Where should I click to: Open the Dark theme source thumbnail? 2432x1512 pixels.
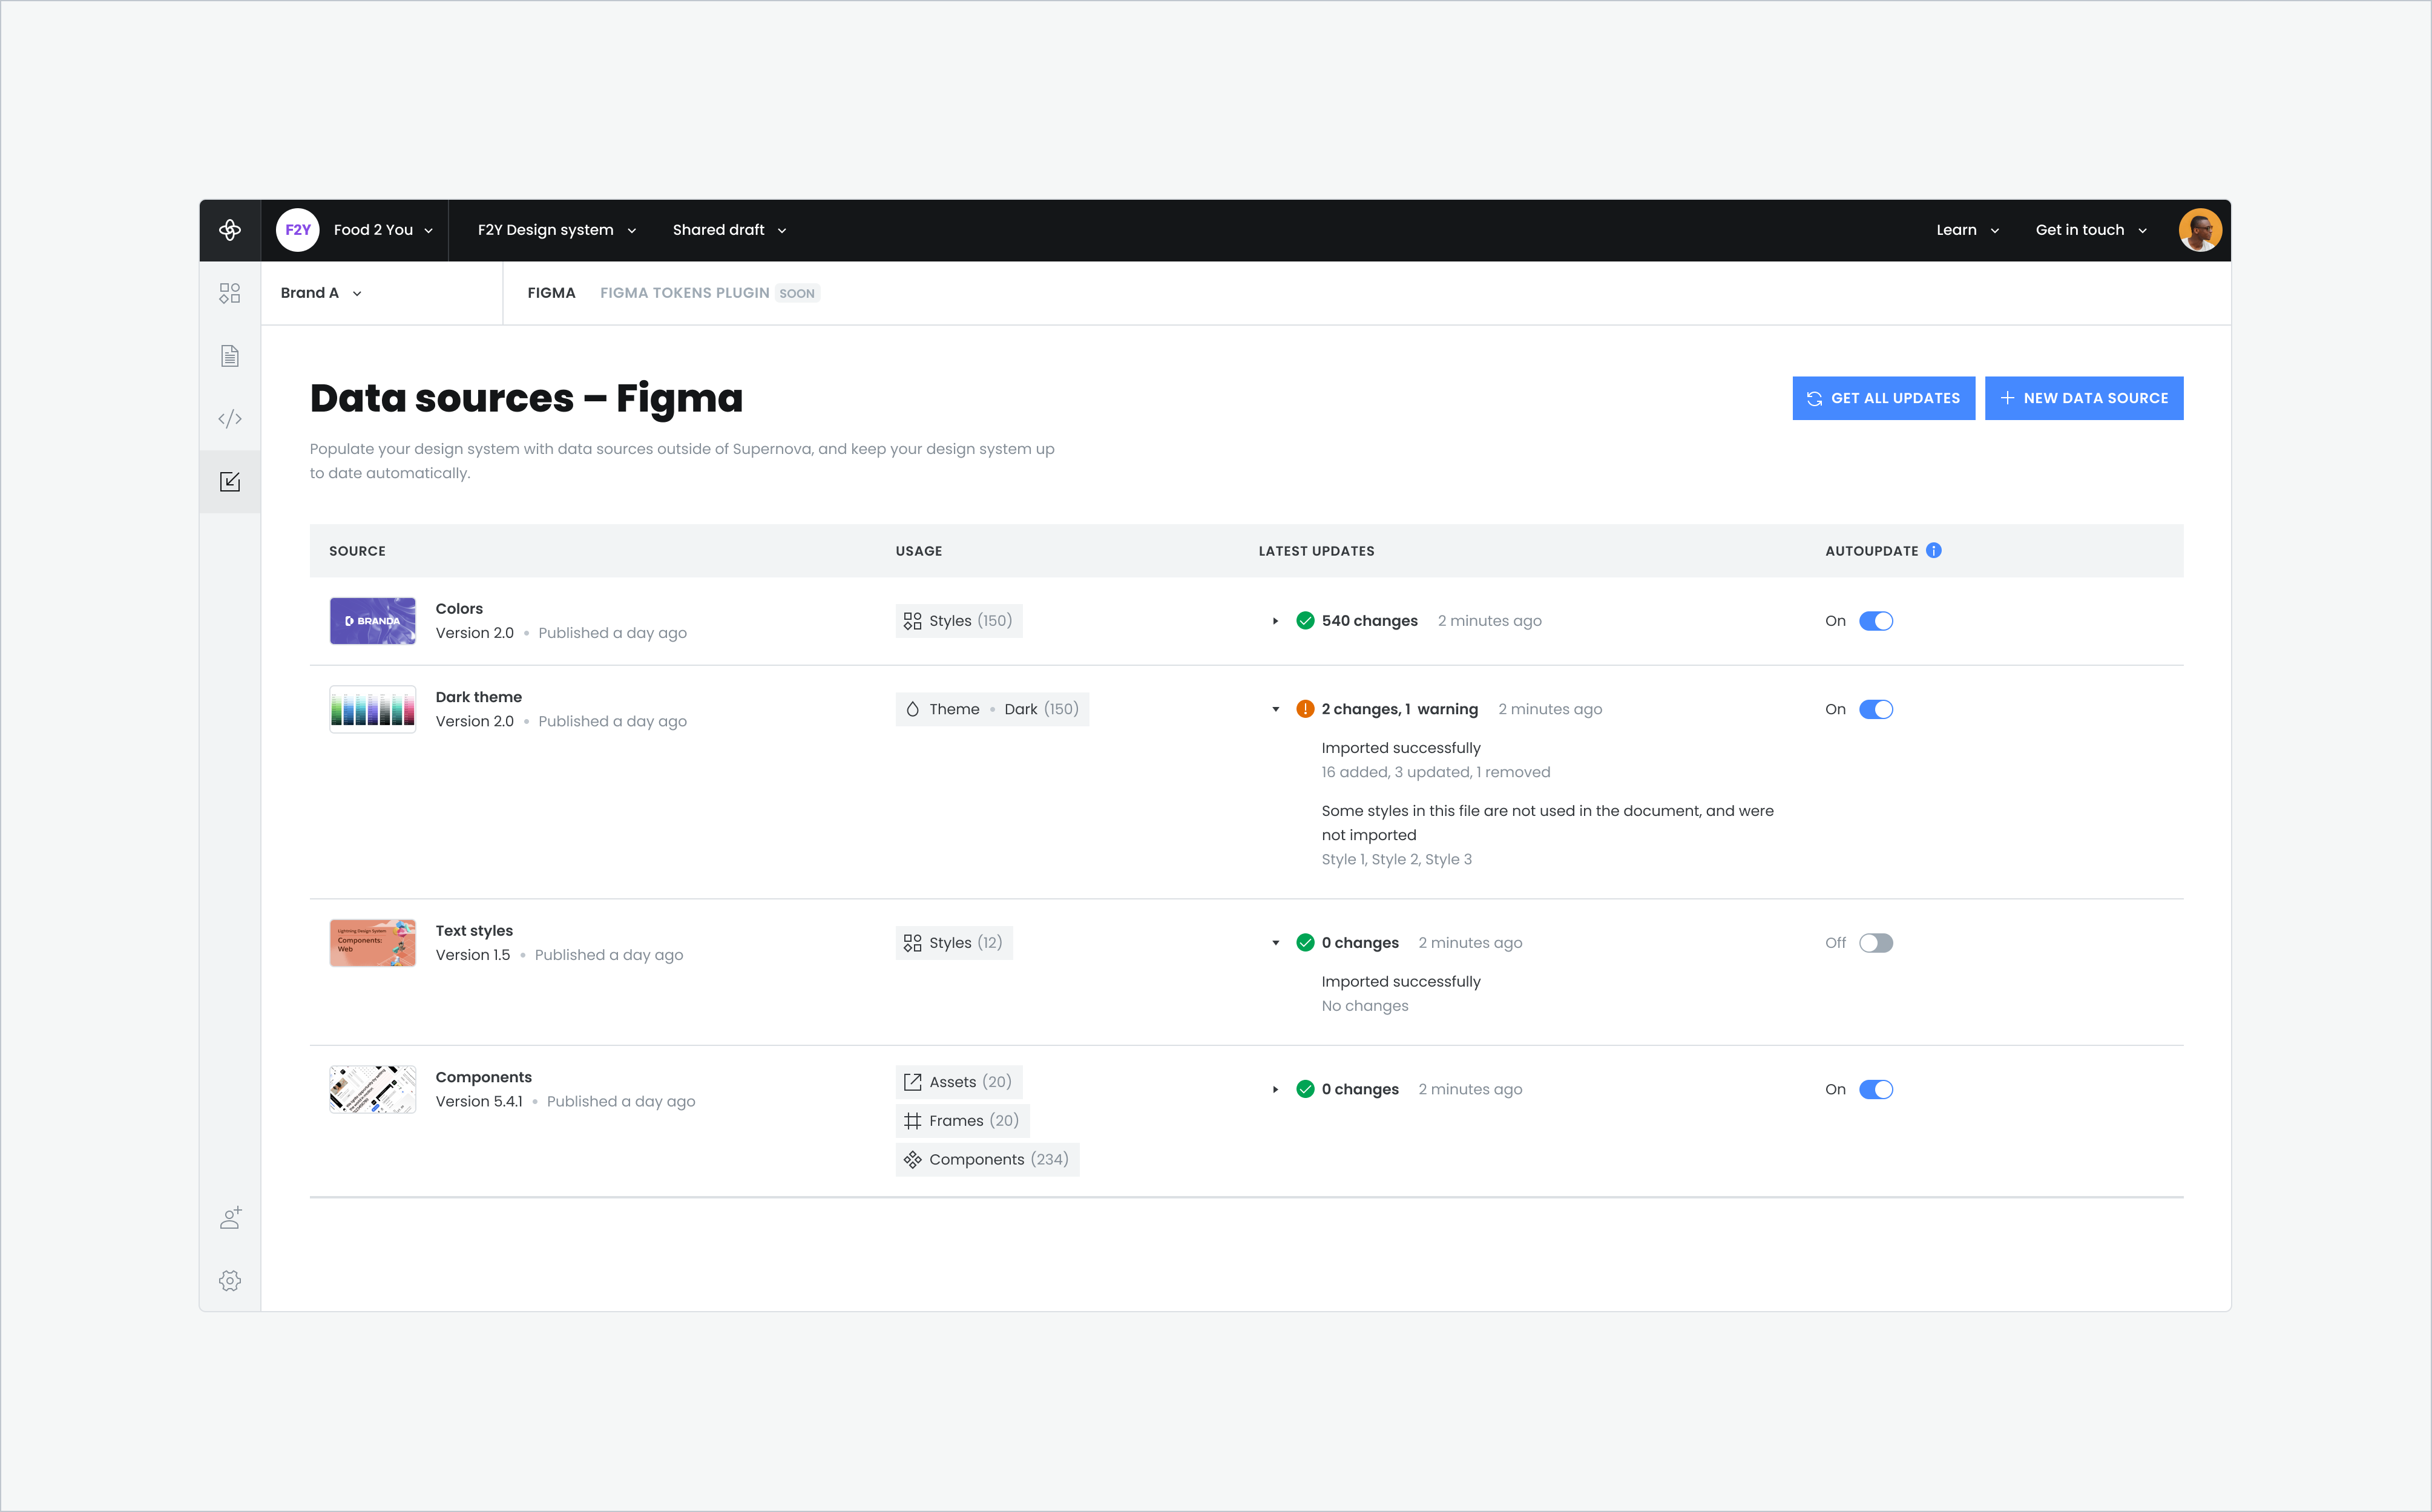pyautogui.click(x=372, y=709)
